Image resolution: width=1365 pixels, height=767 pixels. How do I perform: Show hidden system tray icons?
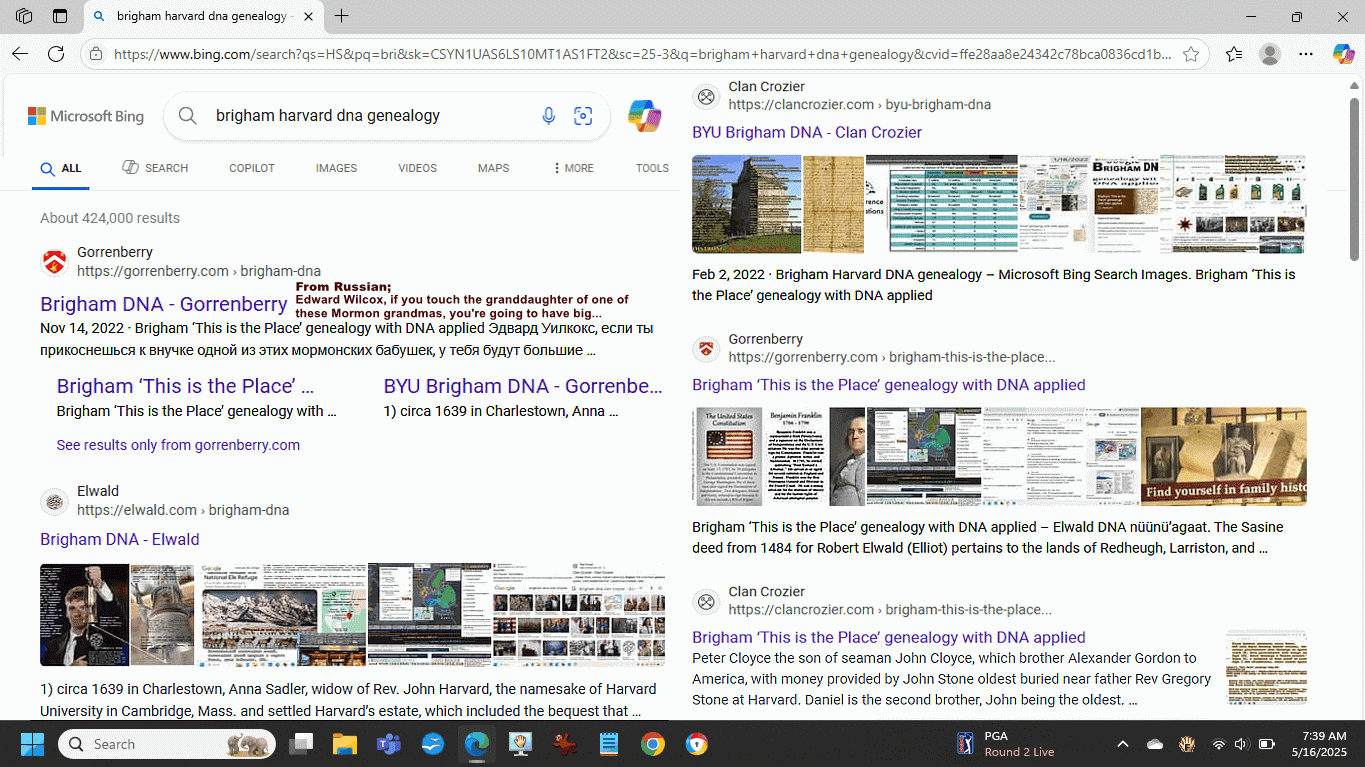pyautogui.click(x=1122, y=744)
